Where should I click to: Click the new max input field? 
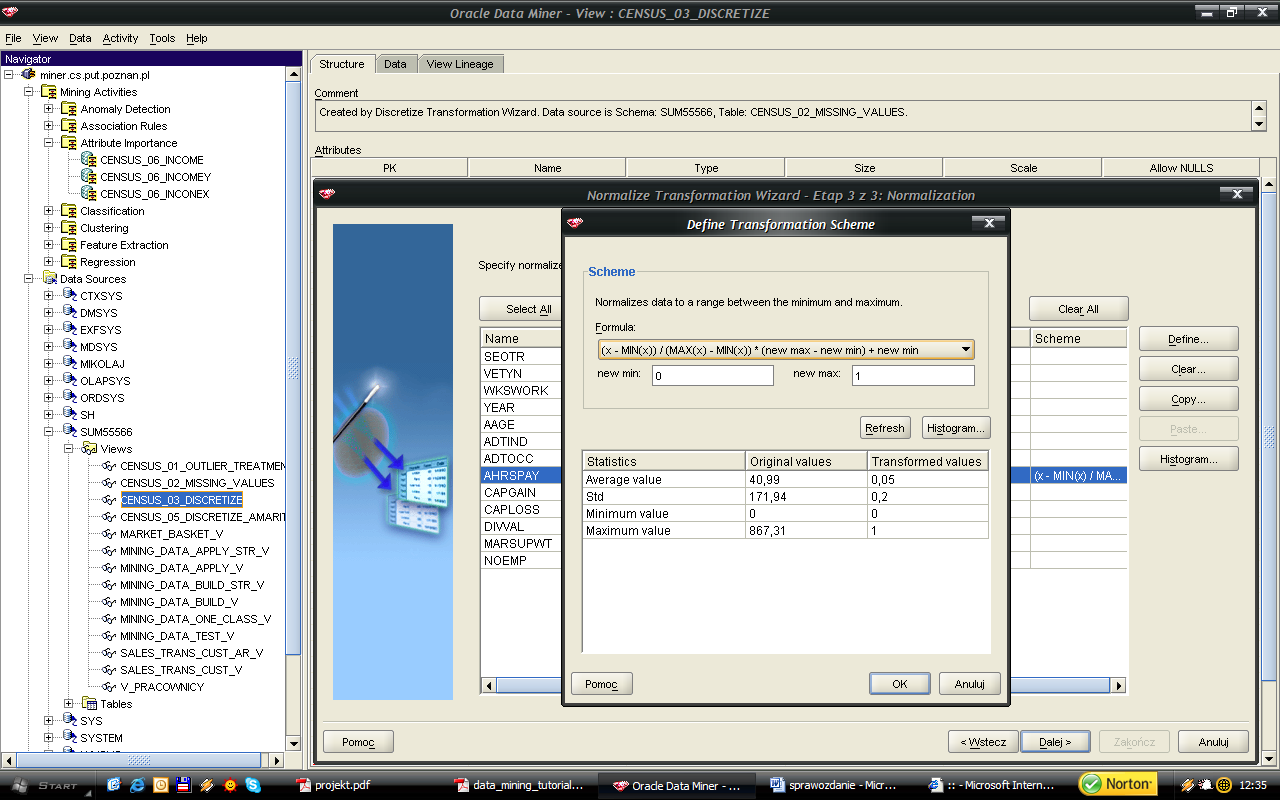tap(913, 375)
